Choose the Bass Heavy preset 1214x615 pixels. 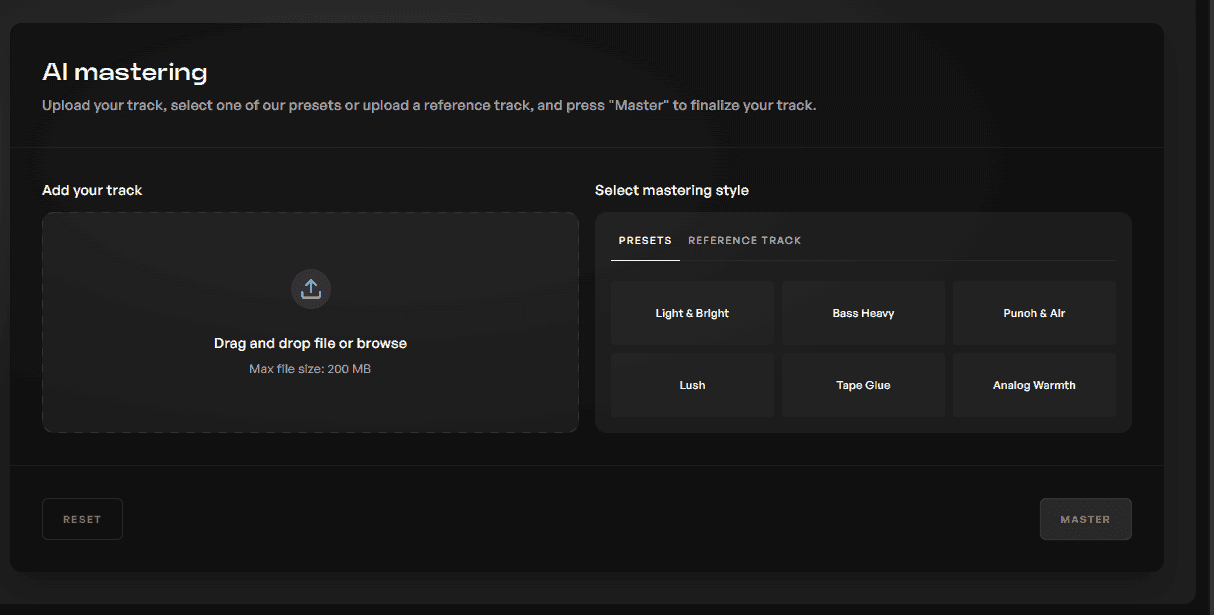point(863,313)
